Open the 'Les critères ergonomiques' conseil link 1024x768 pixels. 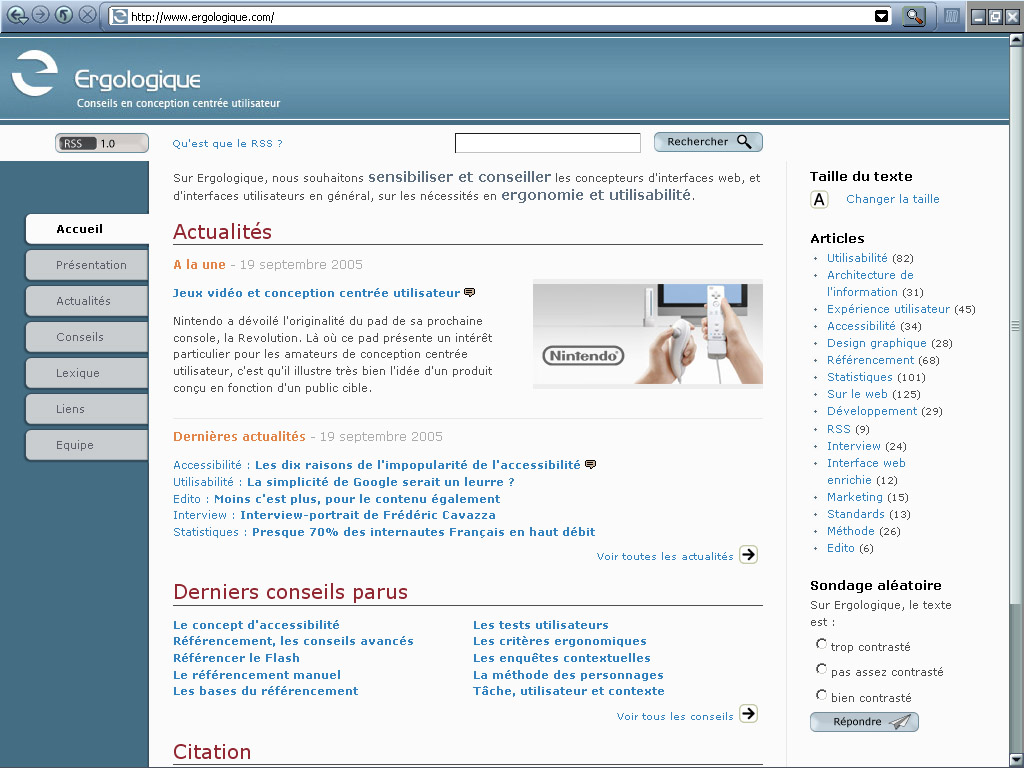(560, 641)
